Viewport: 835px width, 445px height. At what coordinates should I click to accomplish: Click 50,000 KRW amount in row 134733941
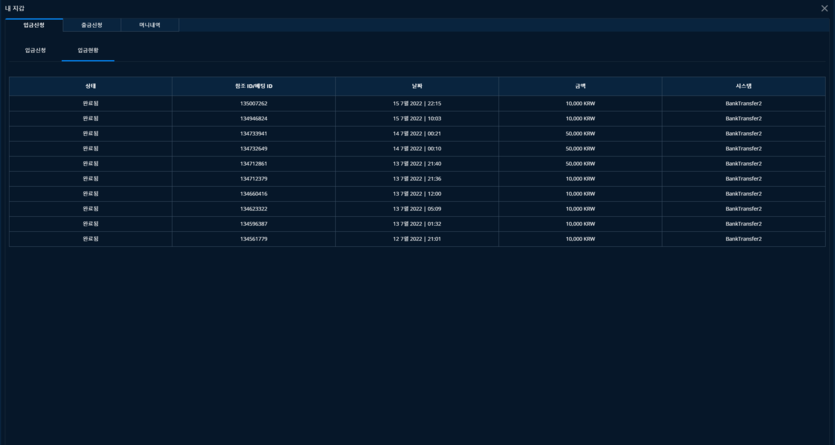click(580, 134)
